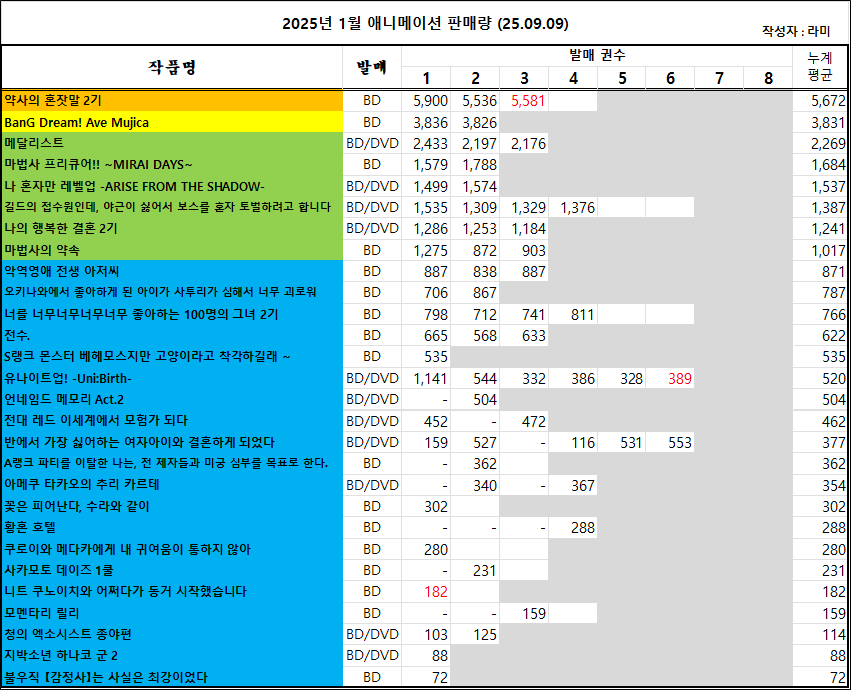Click the '발매' column header
Viewport: 851px width, 690px height.
point(372,67)
